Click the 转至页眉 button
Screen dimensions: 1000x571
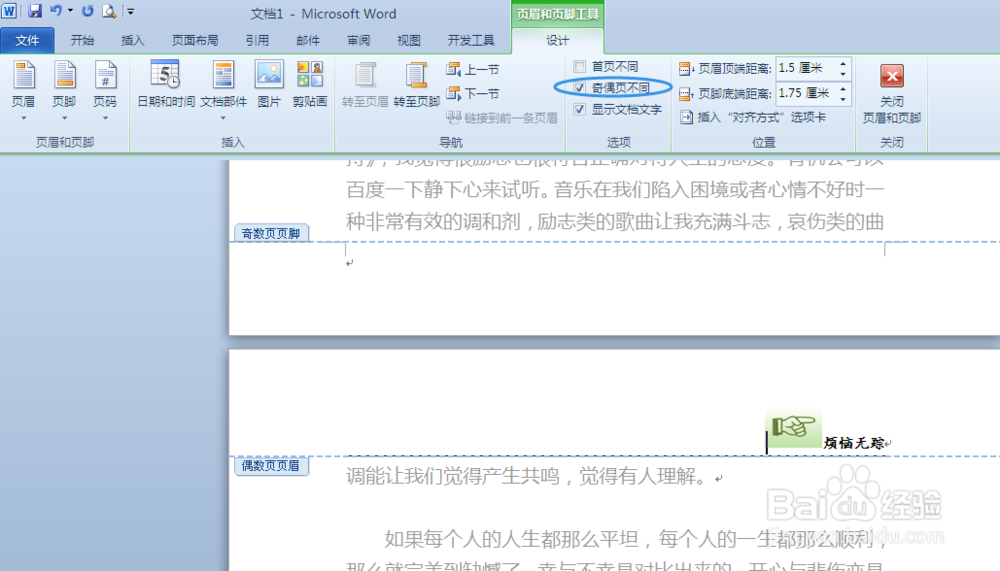(365, 84)
